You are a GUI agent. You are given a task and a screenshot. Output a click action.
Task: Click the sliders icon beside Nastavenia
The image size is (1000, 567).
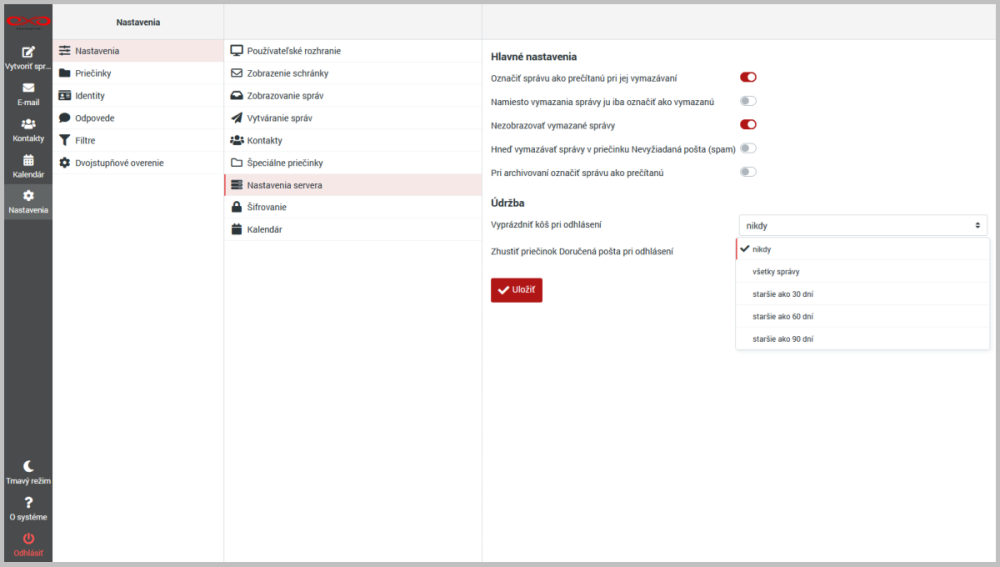(x=64, y=50)
